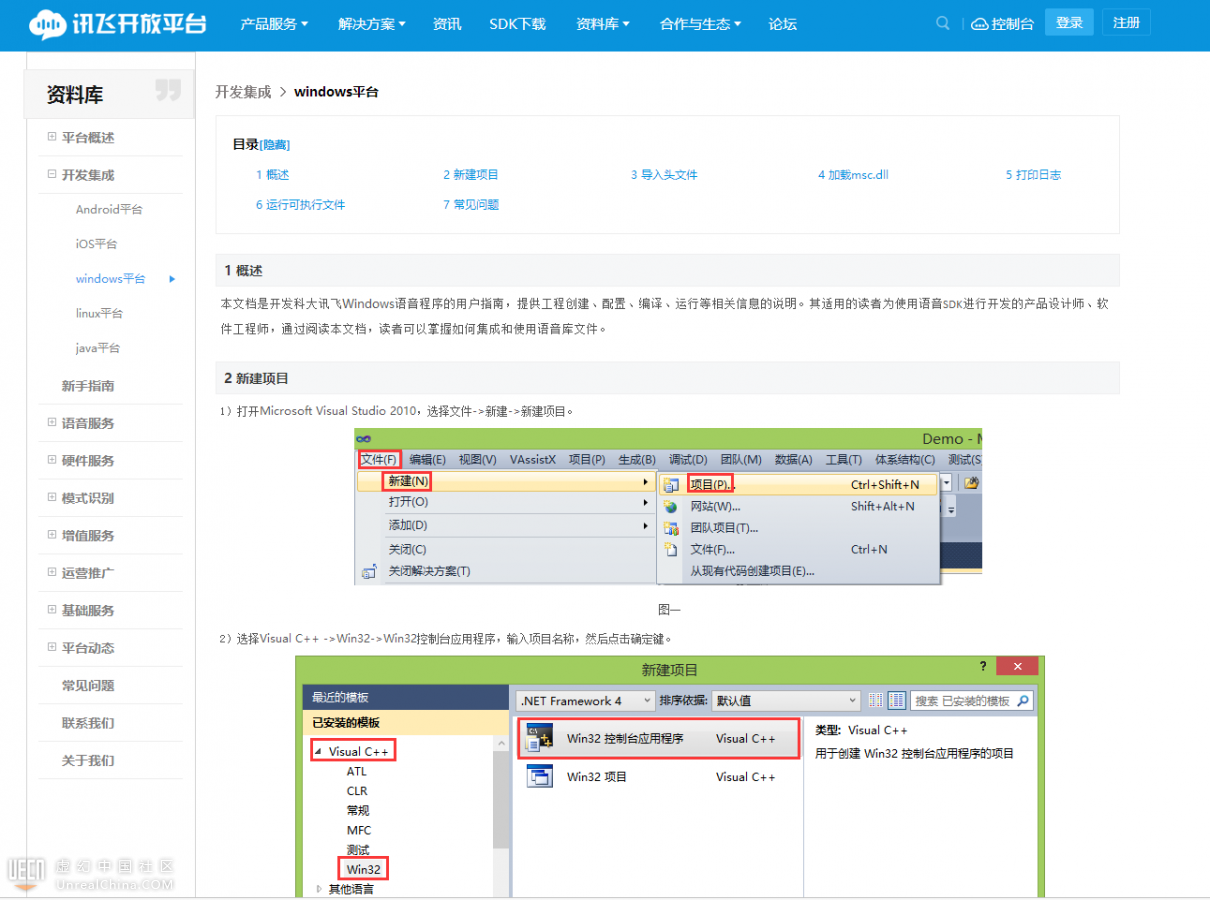This screenshot has height=900, width=1210.
Task: Jump to 7 常见问题 in contents
Action: tap(471, 205)
